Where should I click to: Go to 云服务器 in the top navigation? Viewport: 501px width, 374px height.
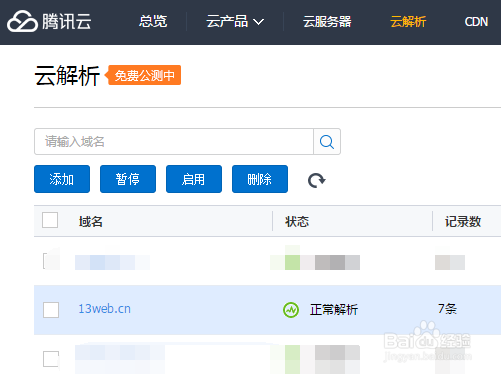pos(327,22)
